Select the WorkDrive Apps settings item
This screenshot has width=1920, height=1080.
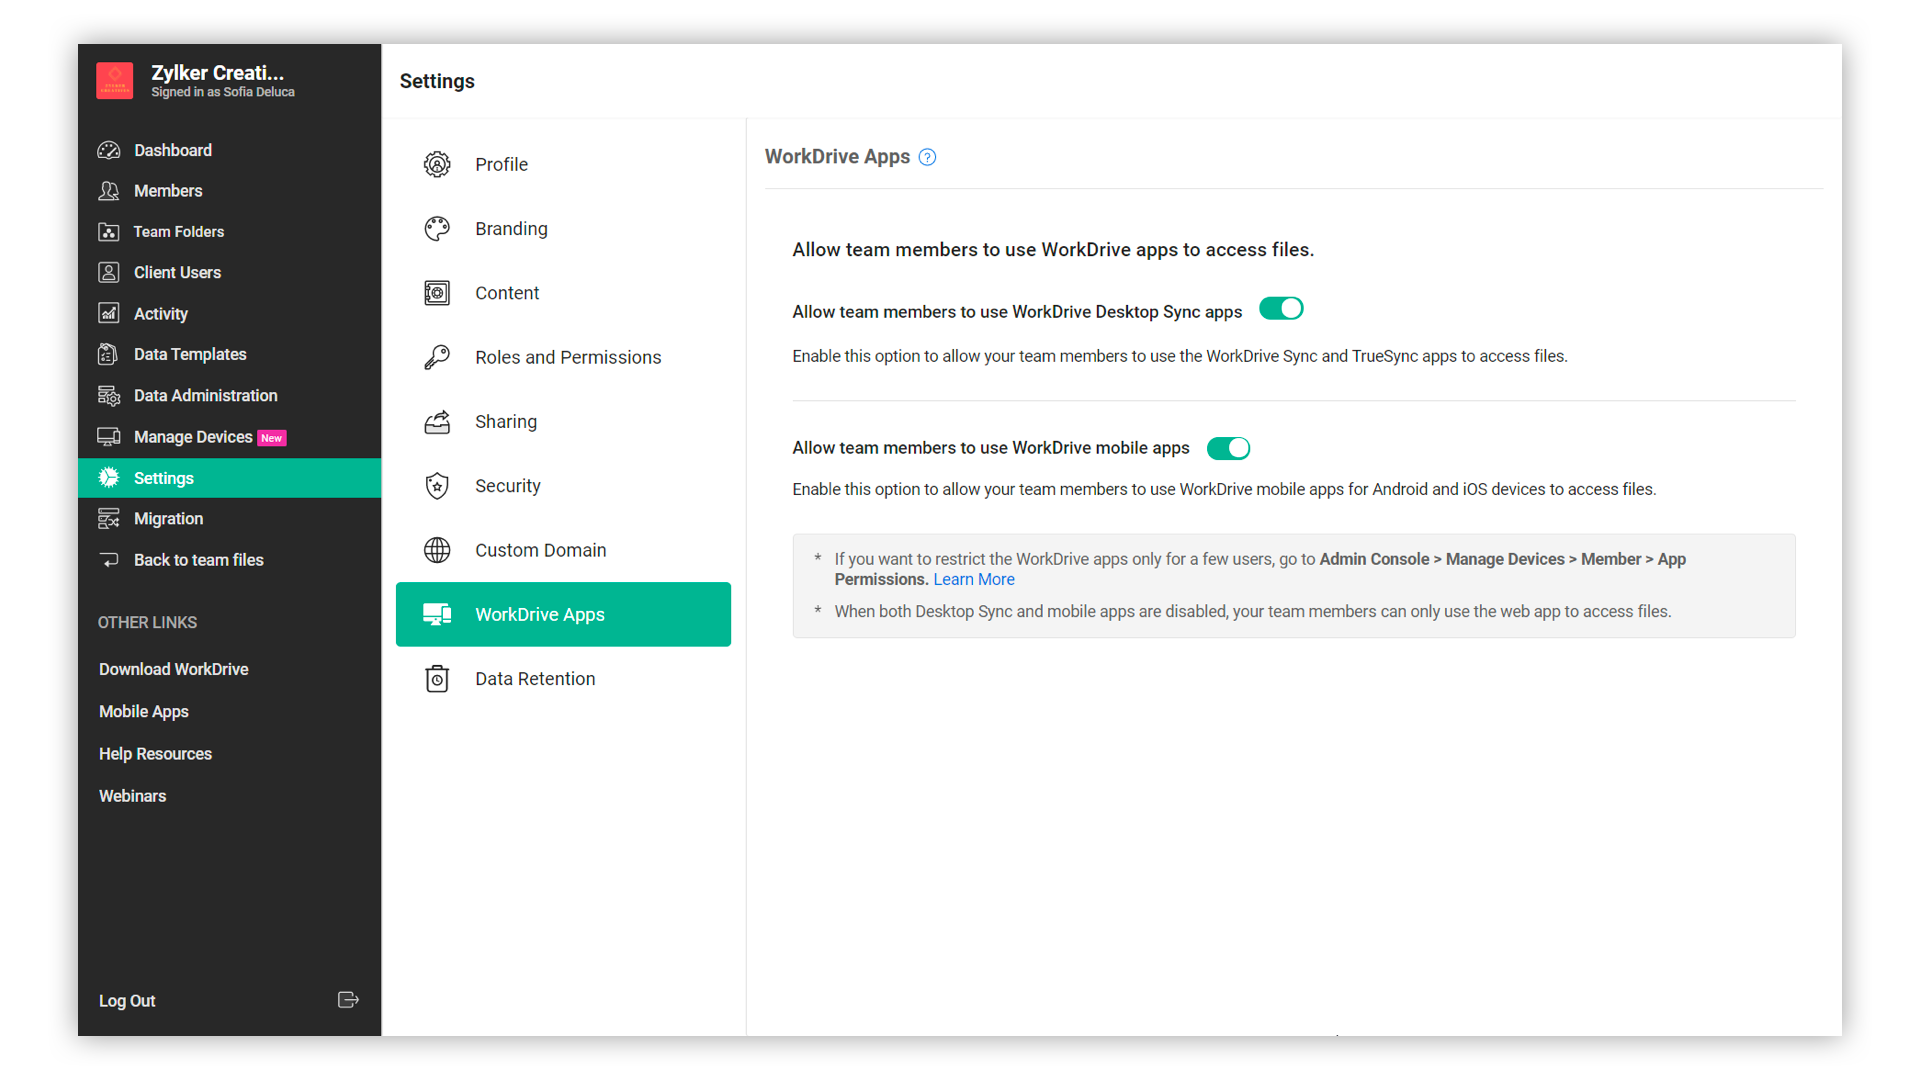pyautogui.click(x=562, y=615)
